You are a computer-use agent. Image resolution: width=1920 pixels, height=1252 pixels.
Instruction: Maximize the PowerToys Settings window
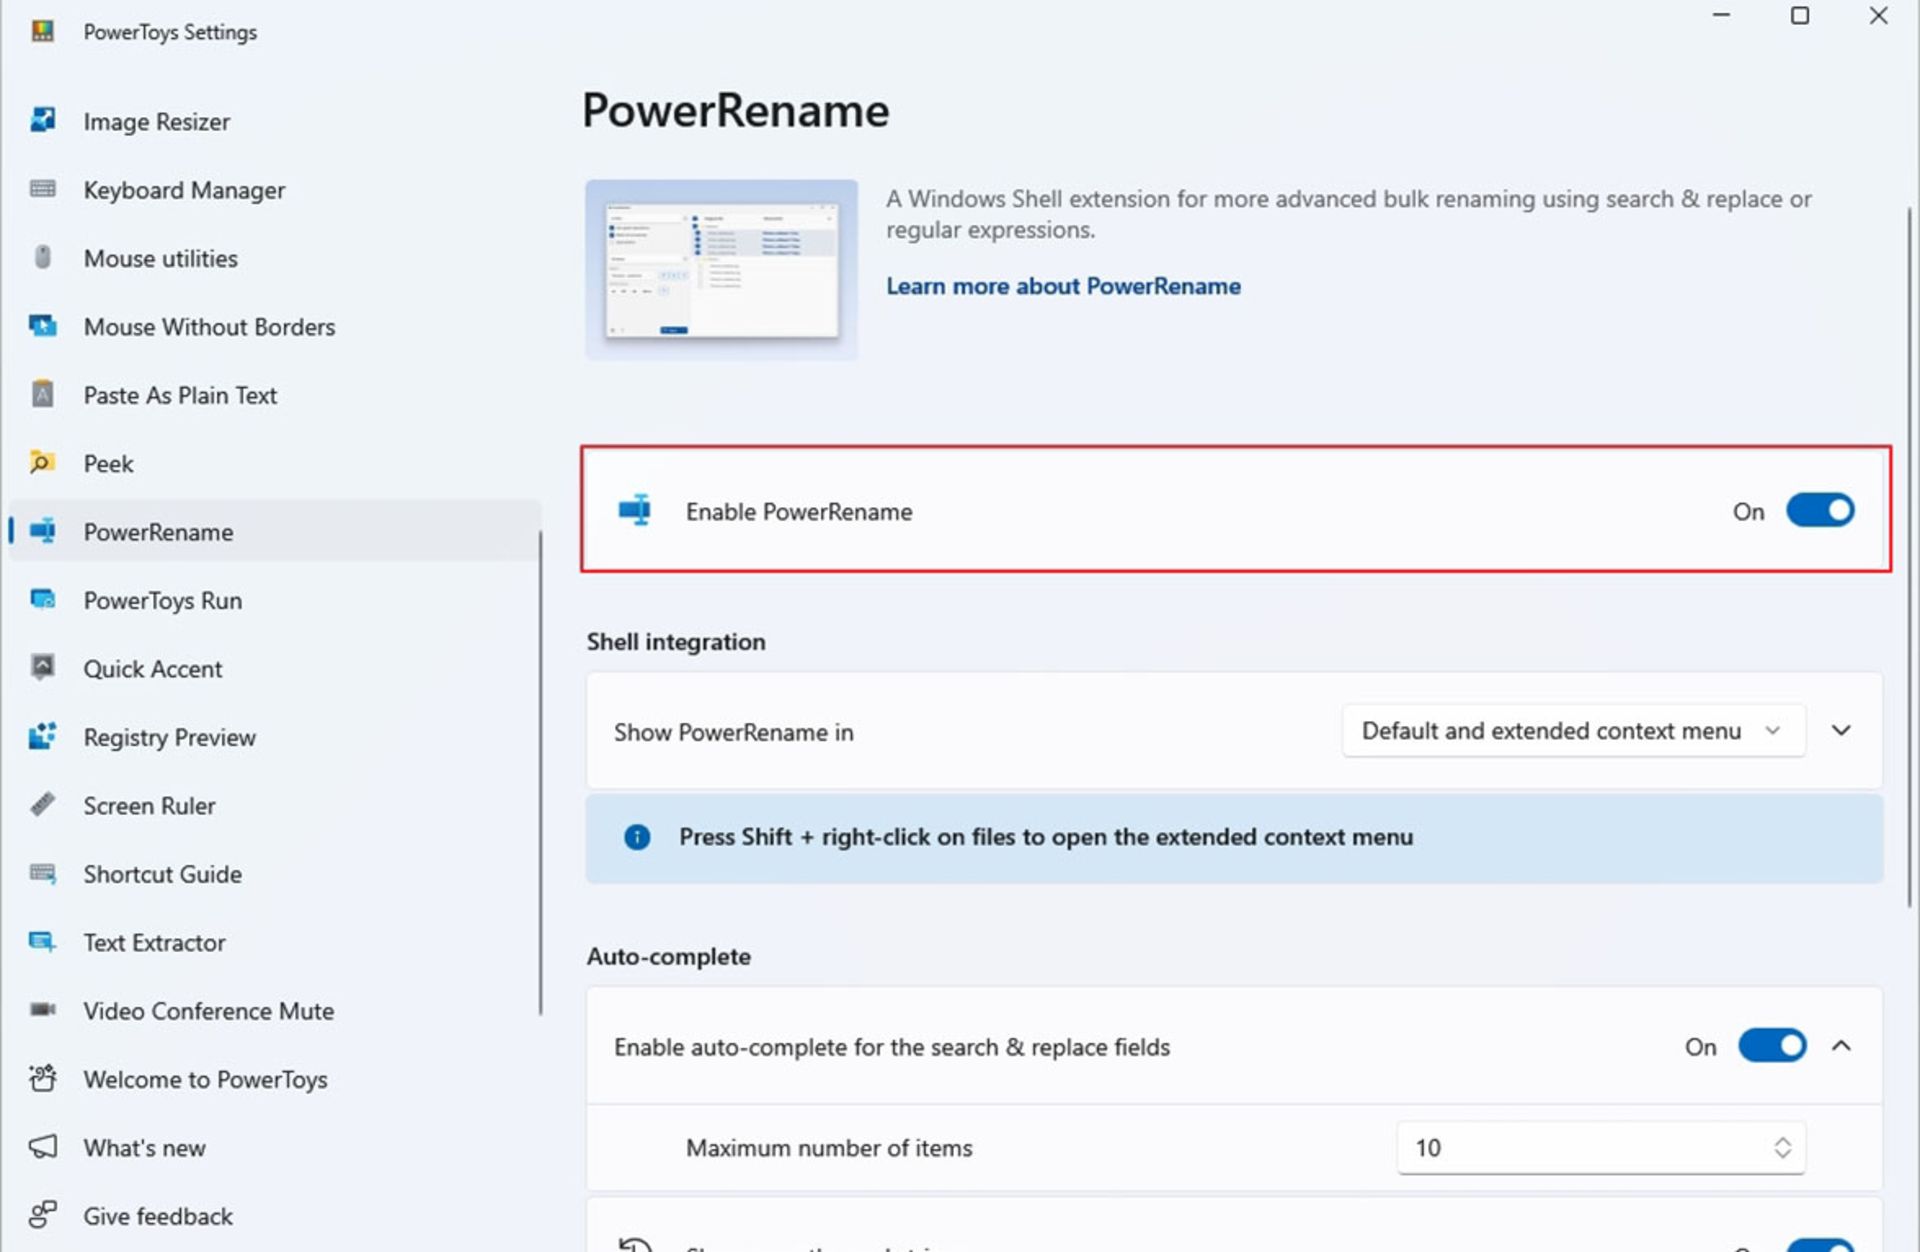coord(1799,16)
